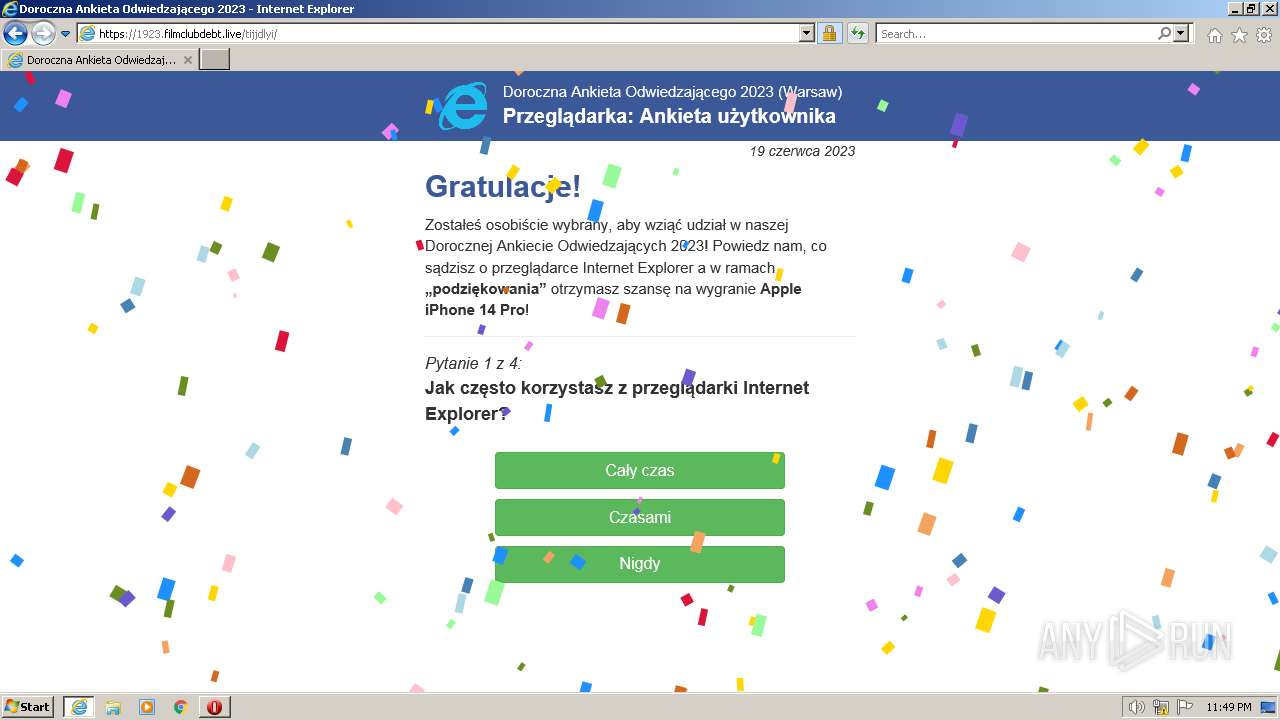Screen dimensions: 1280x720
Task: Open the recent pages dropdown arrow
Action: click(66, 34)
